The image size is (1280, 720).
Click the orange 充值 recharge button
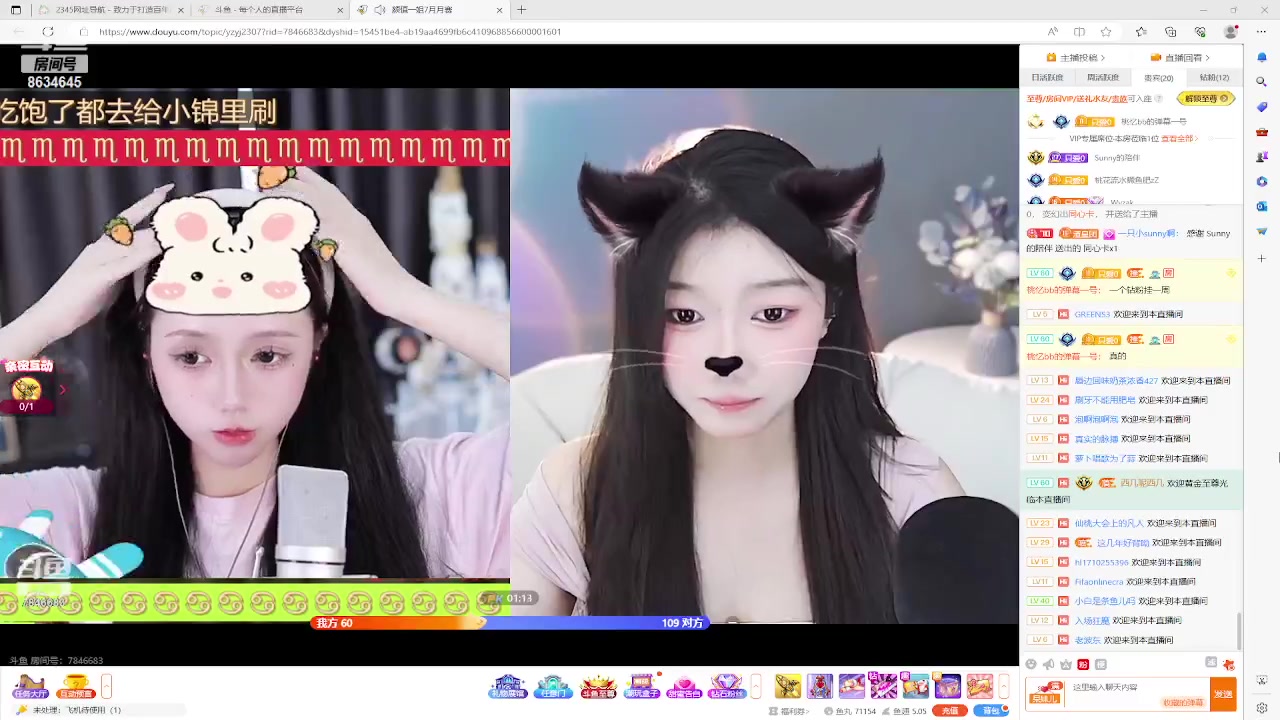(x=949, y=711)
